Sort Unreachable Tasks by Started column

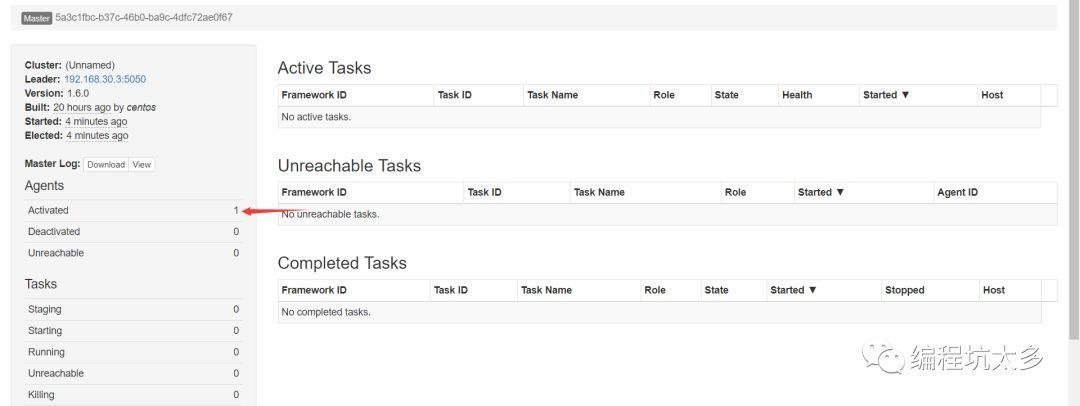[820, 192]
